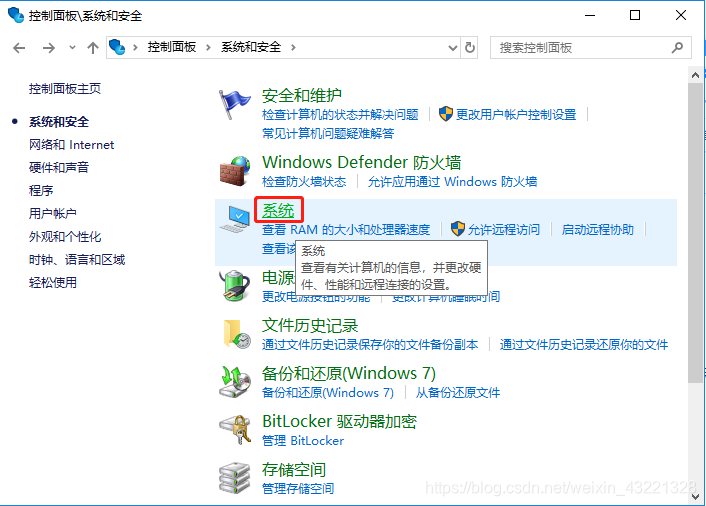Select 用户帐户 category in sidebar
Screen dimensions: 706x506
click(x=53, y=213)
